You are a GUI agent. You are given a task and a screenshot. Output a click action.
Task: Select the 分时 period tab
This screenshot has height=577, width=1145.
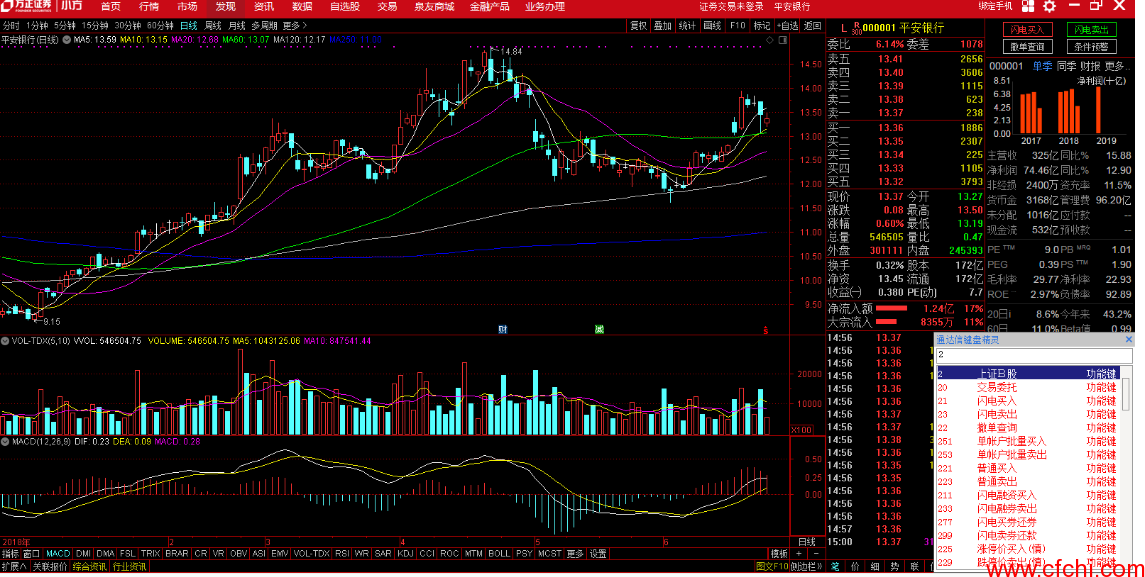[x=11, y=26]
